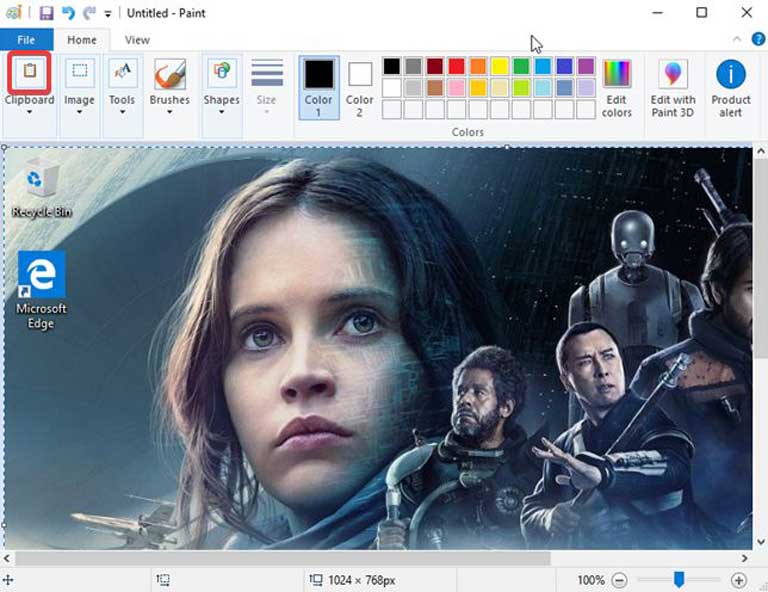768x592 pixels.
Task: Pick the dark red color swatch
Action: (435, 66)
